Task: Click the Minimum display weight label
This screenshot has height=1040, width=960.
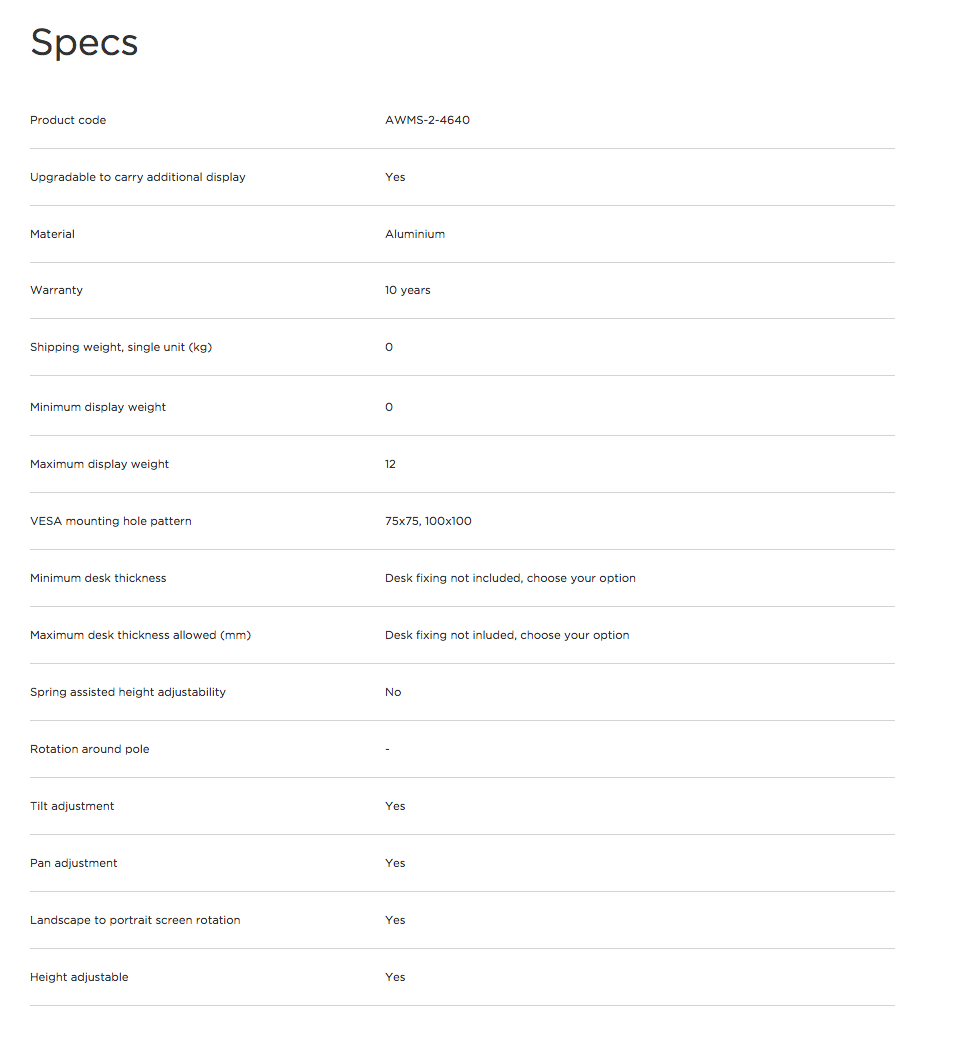Action: point(98,407)
